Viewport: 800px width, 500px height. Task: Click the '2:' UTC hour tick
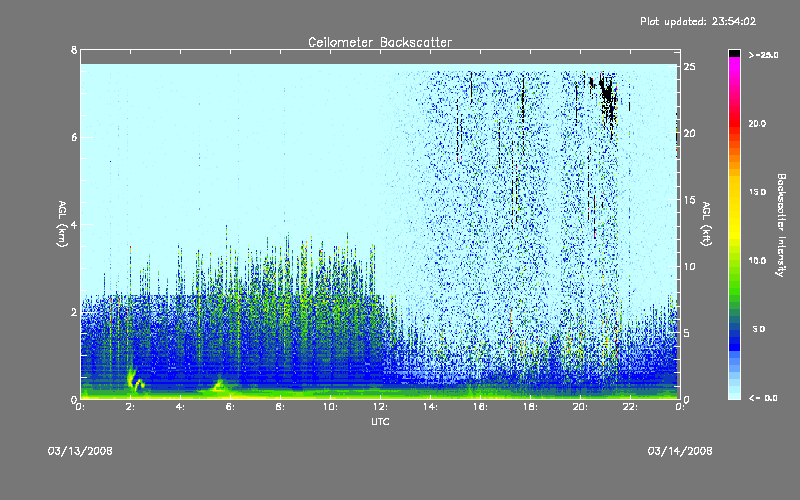[x=131, y=407]
